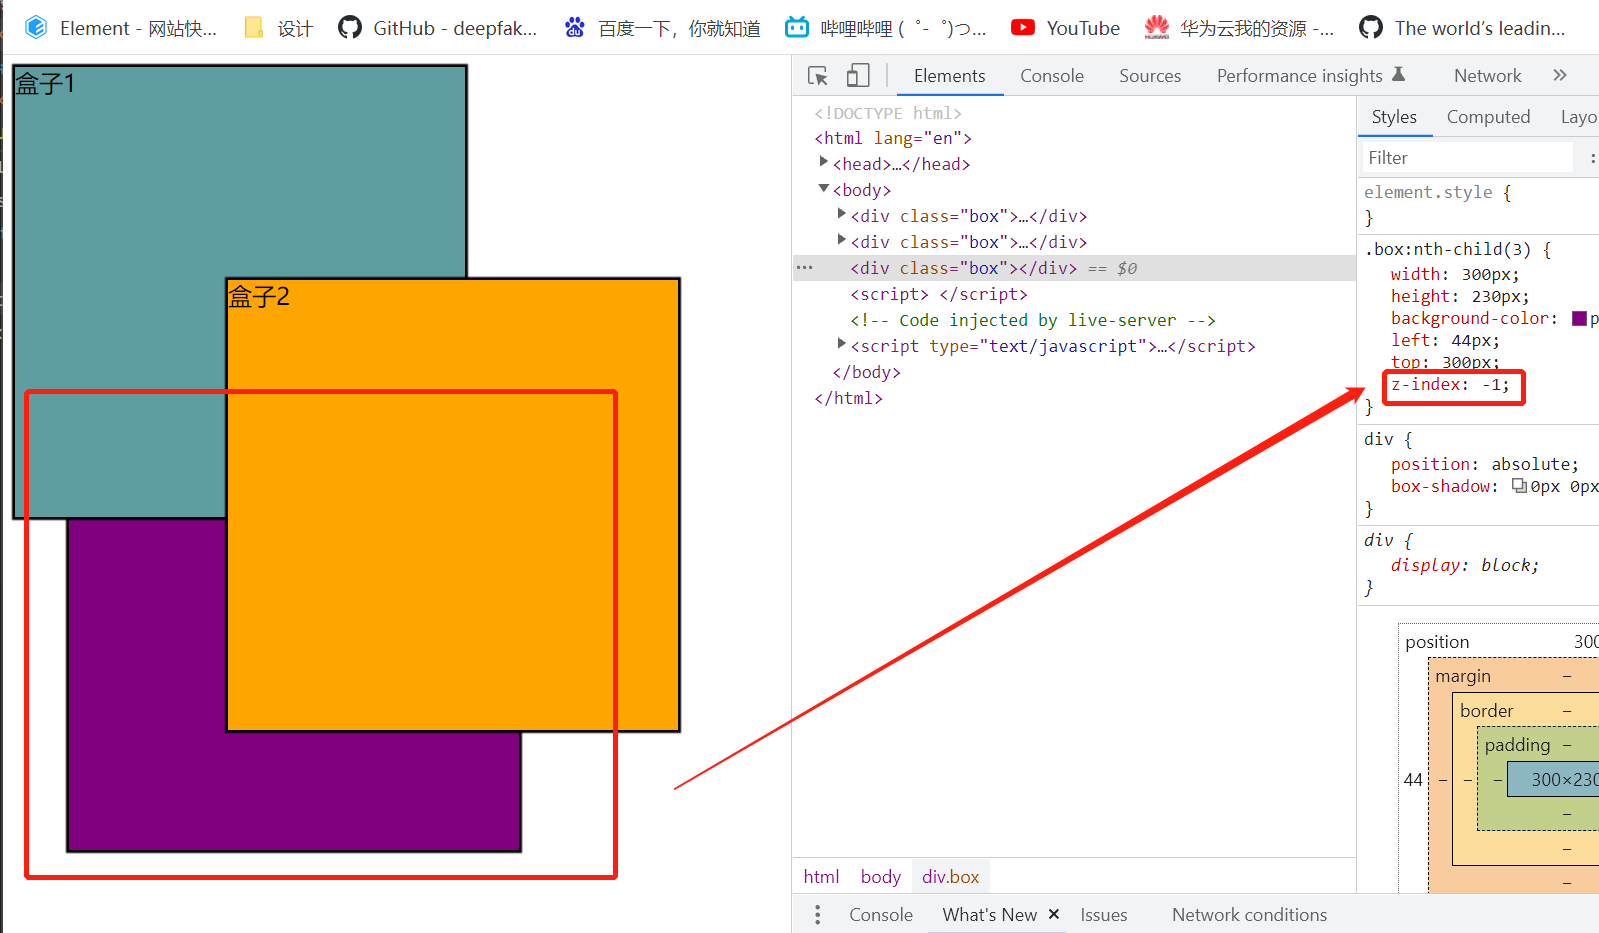Viewport: 1599px width, 933px height.
Task: Switch to the Elements tab
Action: coord(949,76)
